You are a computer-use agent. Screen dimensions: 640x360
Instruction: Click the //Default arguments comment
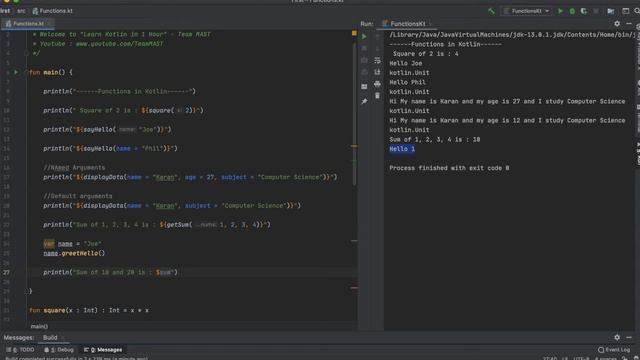(x=78, y=196)
